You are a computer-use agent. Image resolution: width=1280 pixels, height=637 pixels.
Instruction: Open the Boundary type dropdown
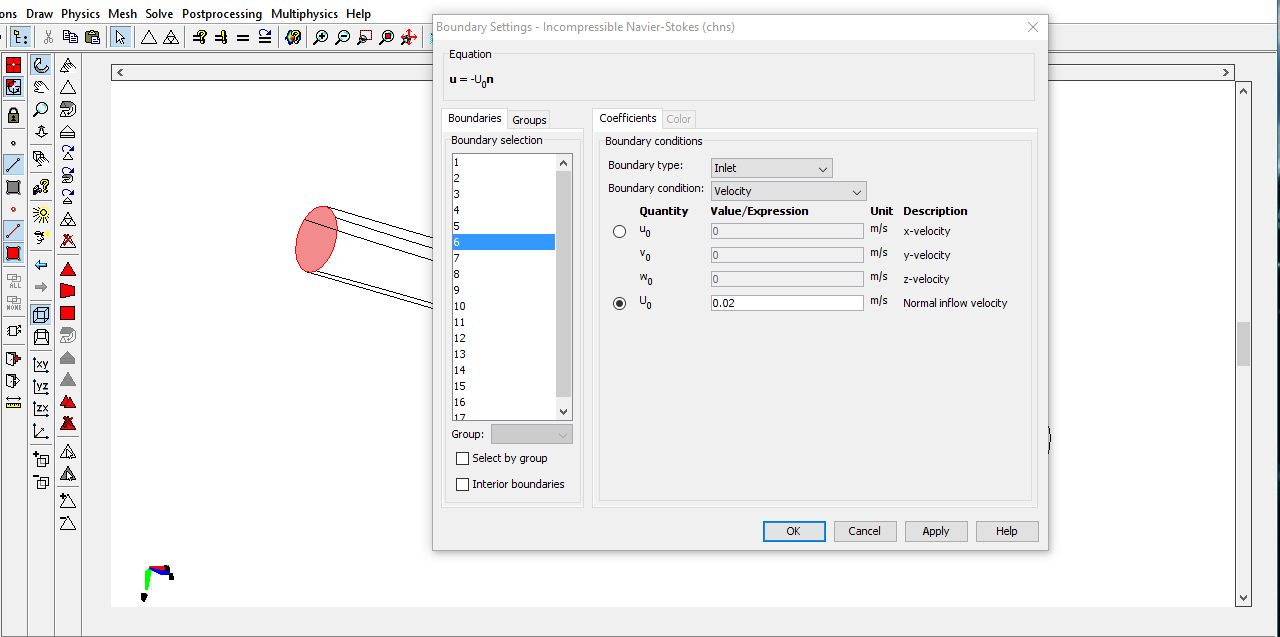[771, 168]
